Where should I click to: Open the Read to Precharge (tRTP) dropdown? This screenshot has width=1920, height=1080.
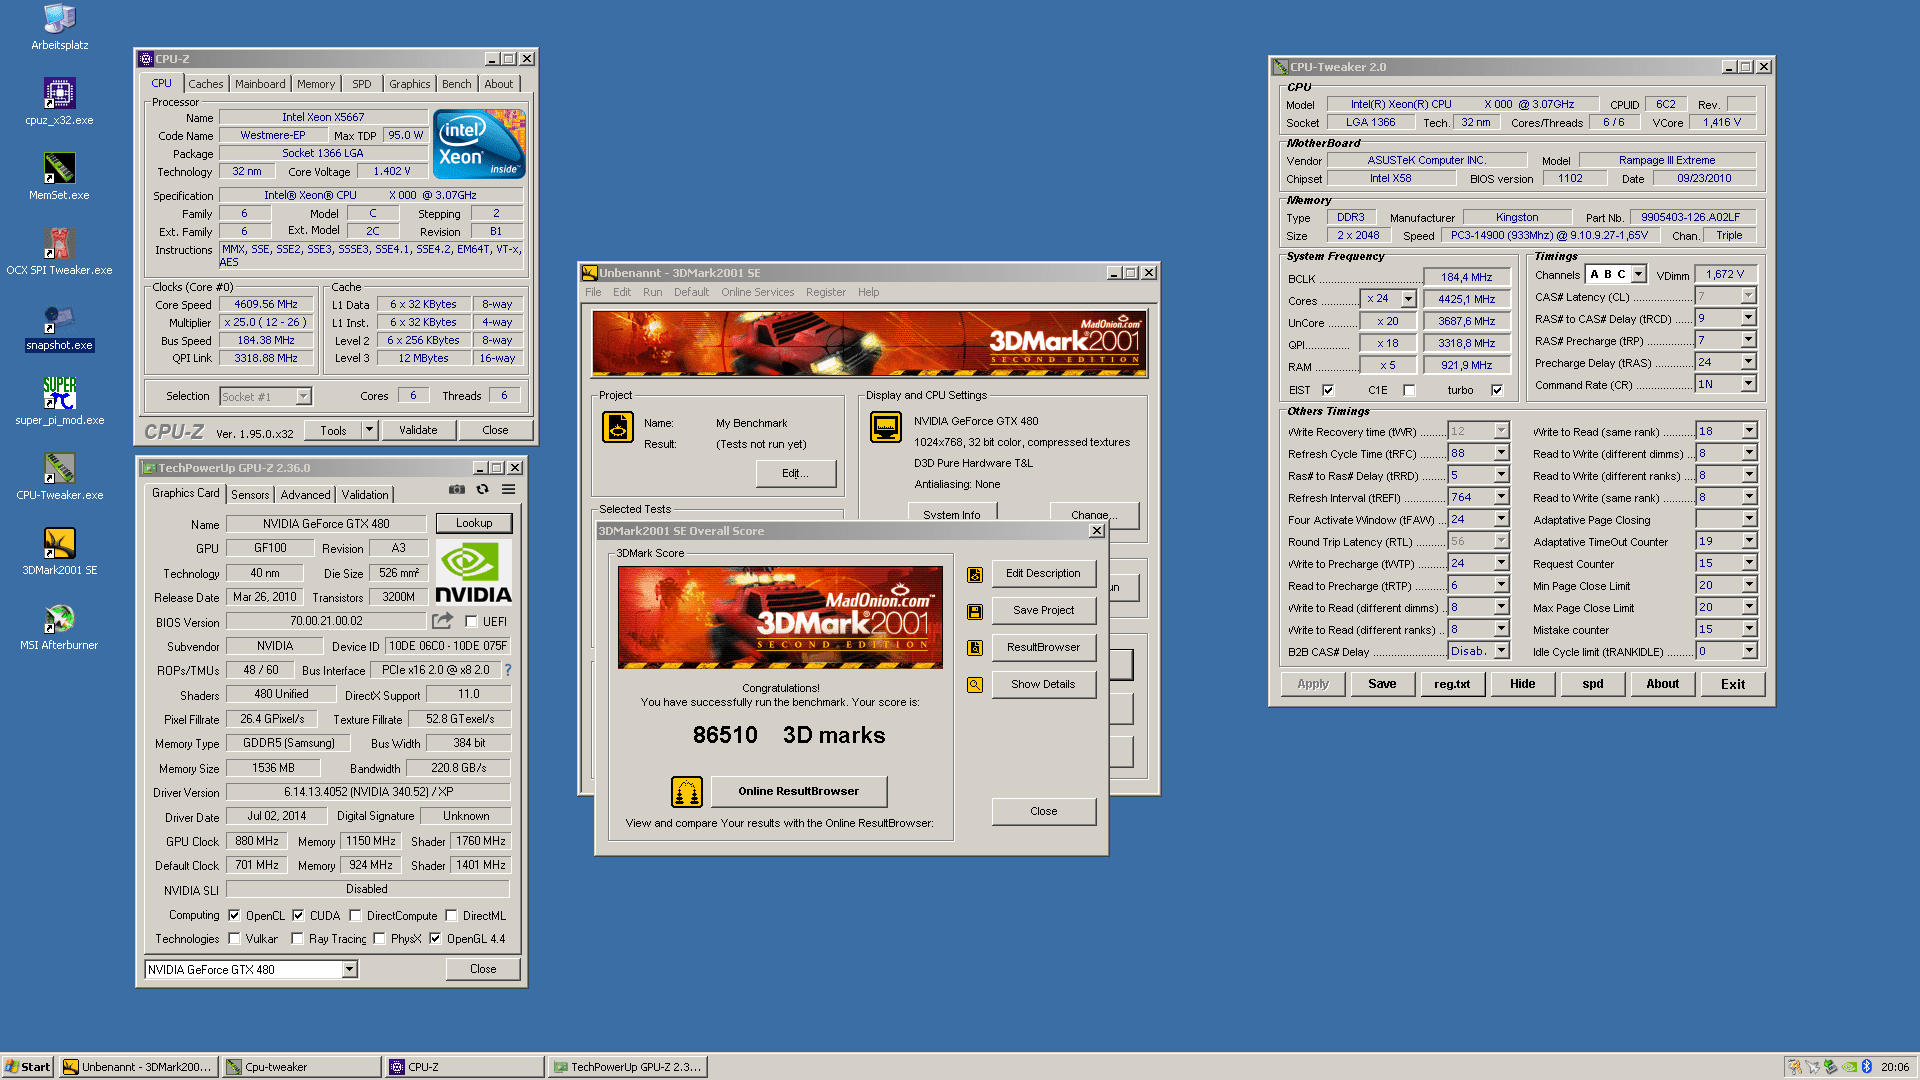[x=1501, y=585]
